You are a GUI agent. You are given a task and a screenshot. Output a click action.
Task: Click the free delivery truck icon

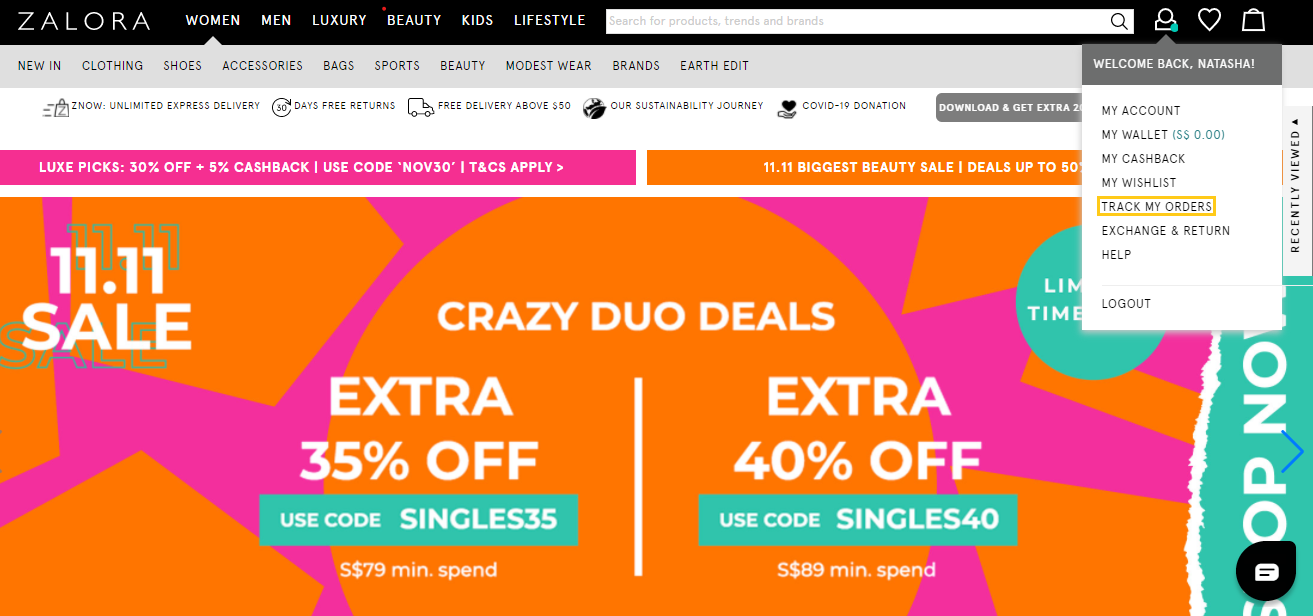pyautogui.click(x=420, y=106)
